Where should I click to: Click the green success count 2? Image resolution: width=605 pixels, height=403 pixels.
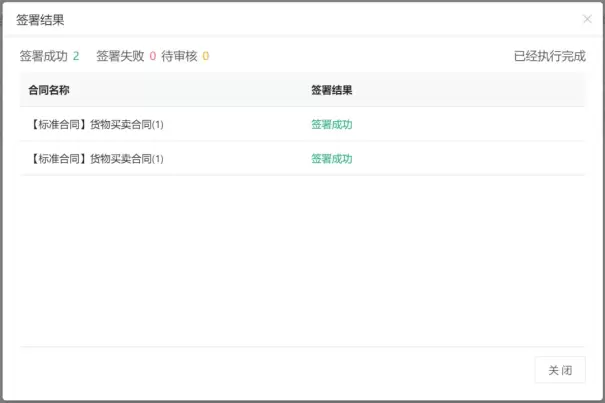coord(76,56)
